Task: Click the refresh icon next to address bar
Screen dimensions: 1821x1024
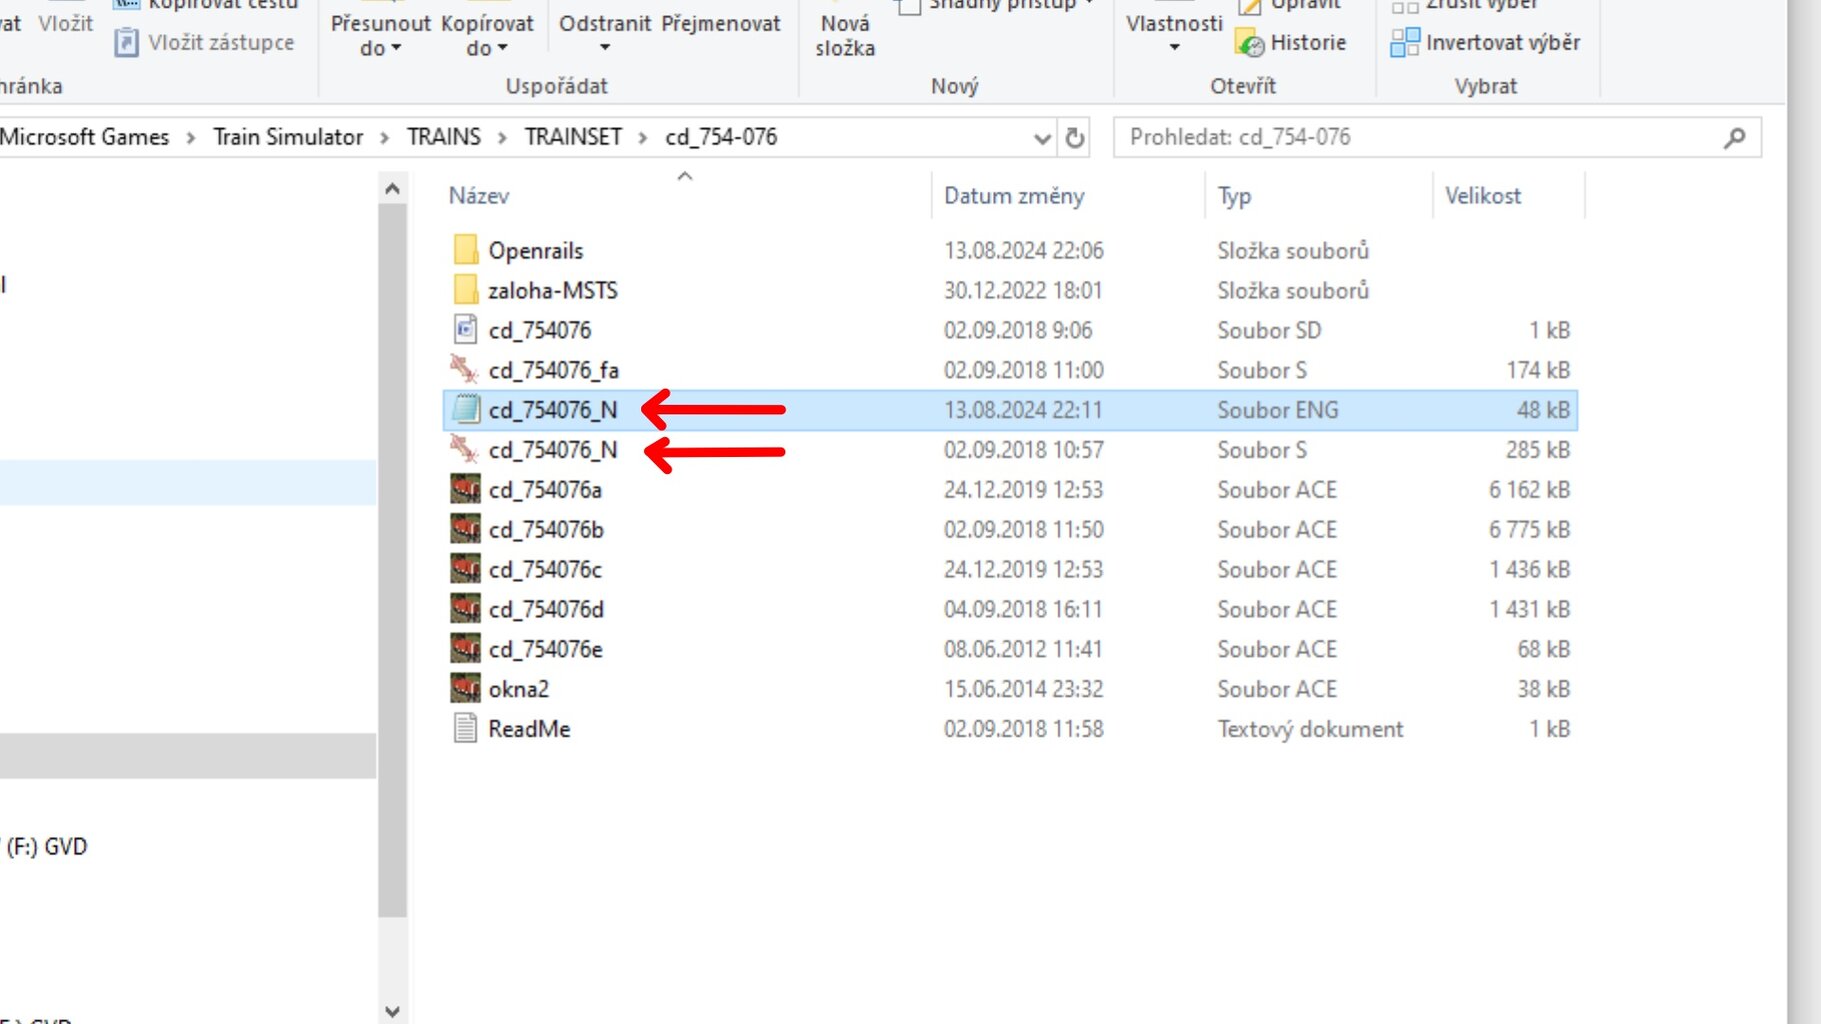Action: click(1075, 137)
